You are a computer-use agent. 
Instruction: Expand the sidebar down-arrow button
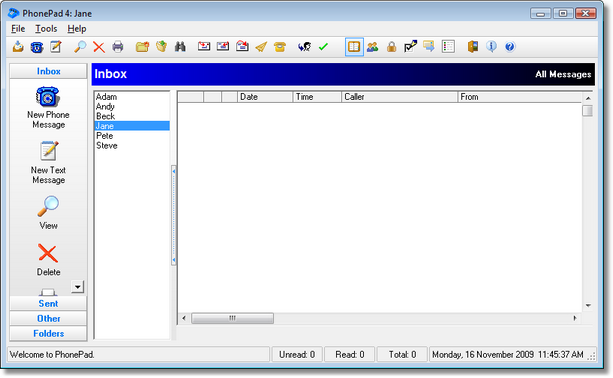(x=78, y=287)
